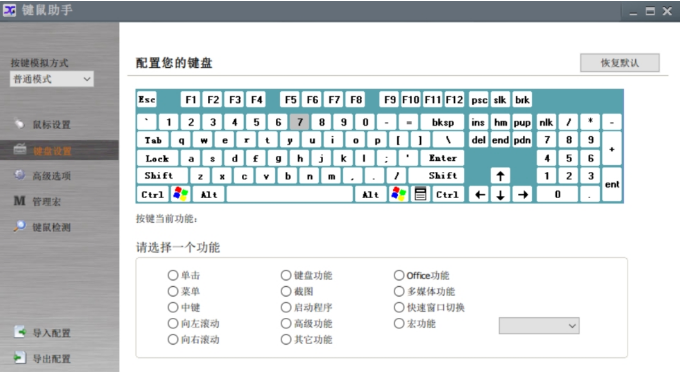Click the up arrow key
680x372 pixels.
point(500,176)
